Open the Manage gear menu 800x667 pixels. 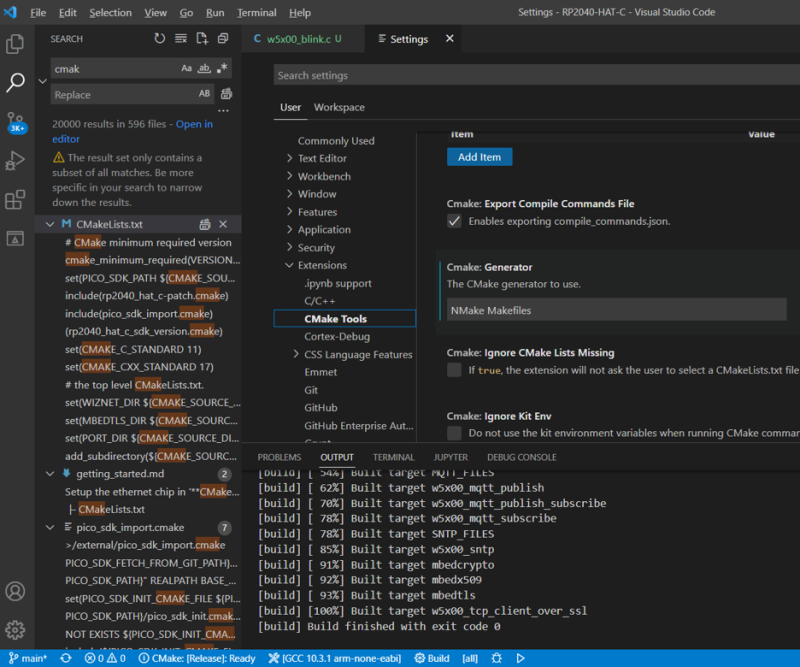(15, 630)
